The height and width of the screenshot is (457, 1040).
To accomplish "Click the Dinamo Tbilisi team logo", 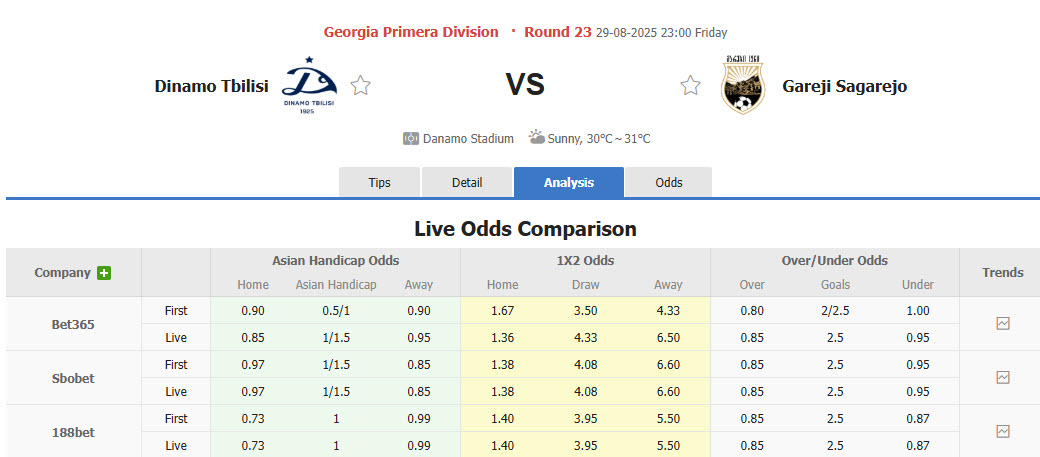I will point(310,86).
